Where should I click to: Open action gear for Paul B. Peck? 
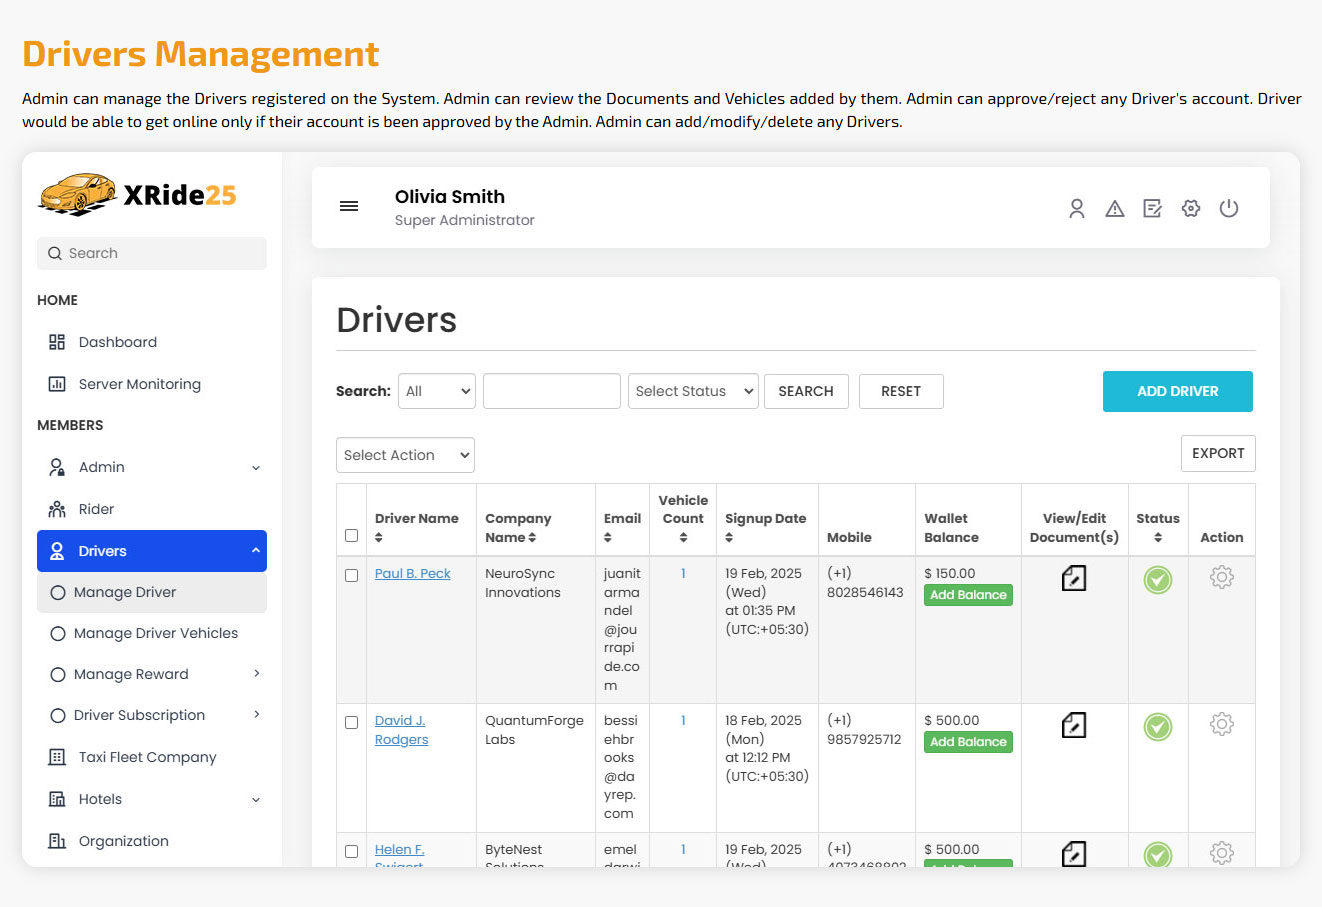[1222, 577]
